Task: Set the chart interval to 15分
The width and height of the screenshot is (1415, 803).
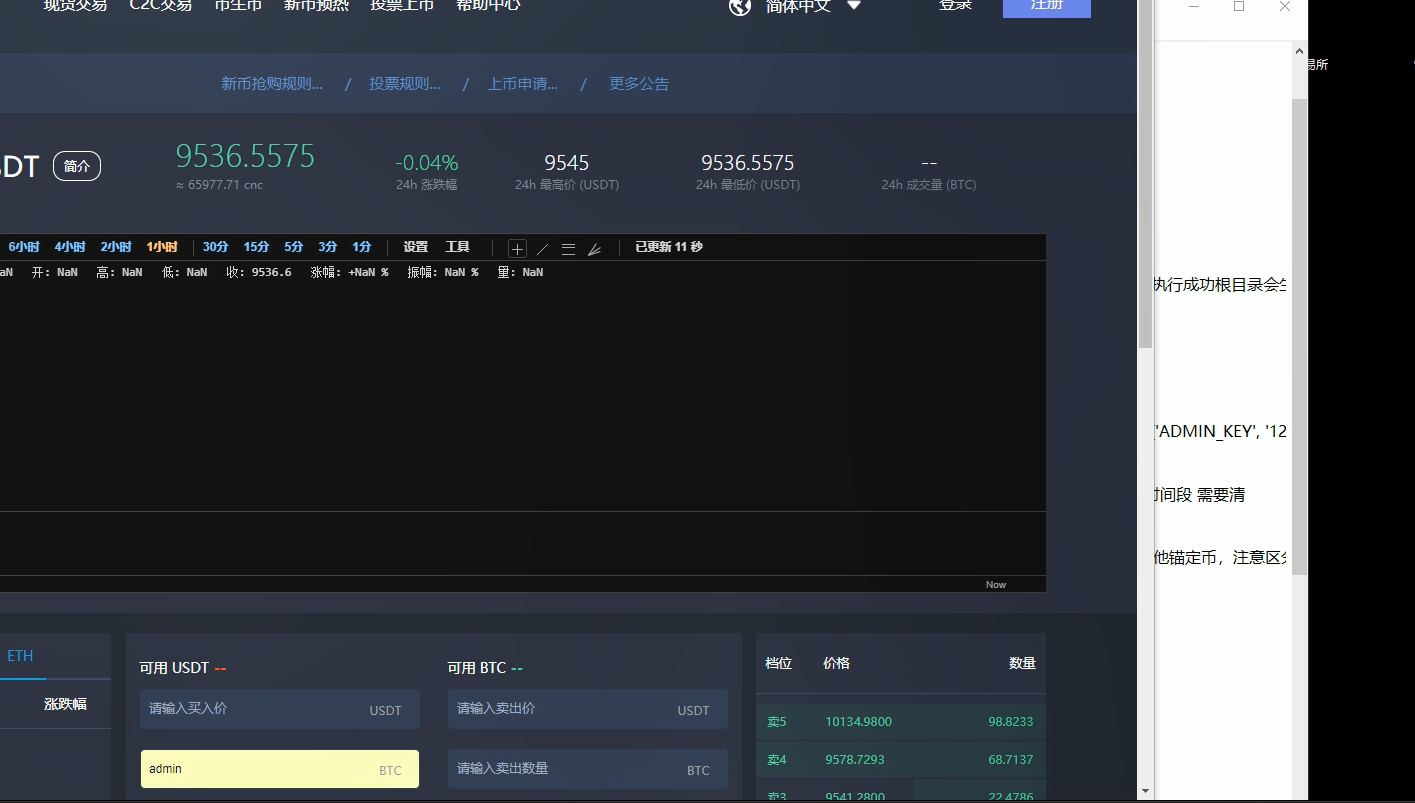Action: pyautogui.click(x=256, y=247)
